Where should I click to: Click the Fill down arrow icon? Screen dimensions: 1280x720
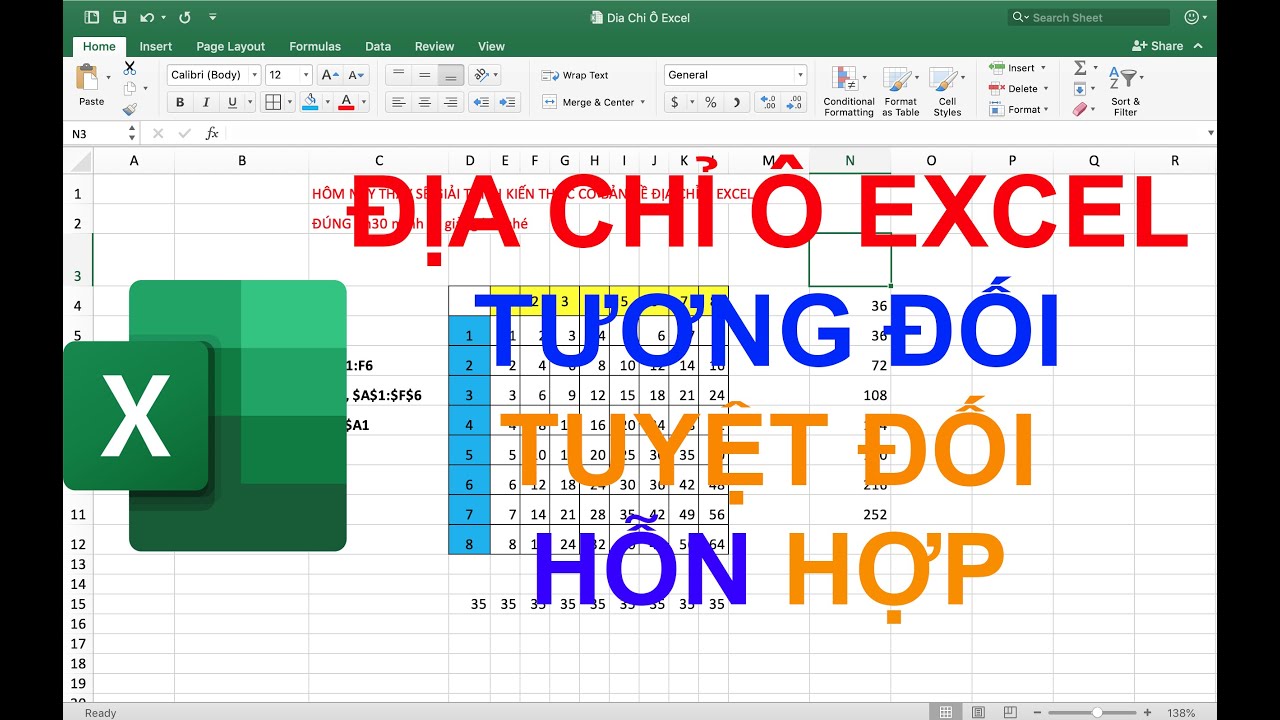tap(1080, 89)
